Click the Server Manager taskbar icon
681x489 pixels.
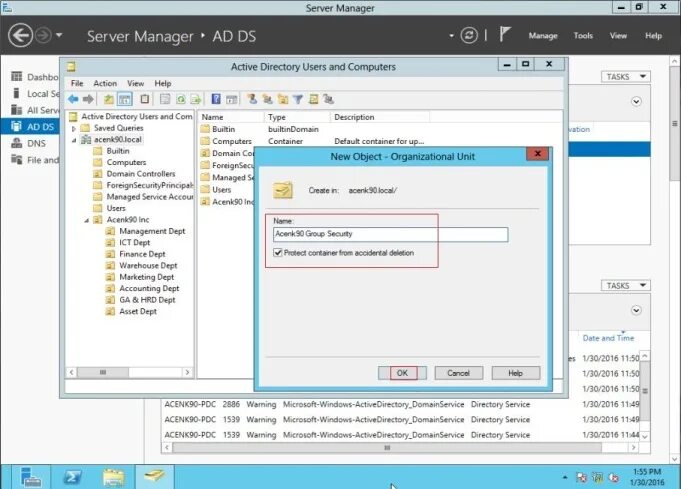pos(30,477)
